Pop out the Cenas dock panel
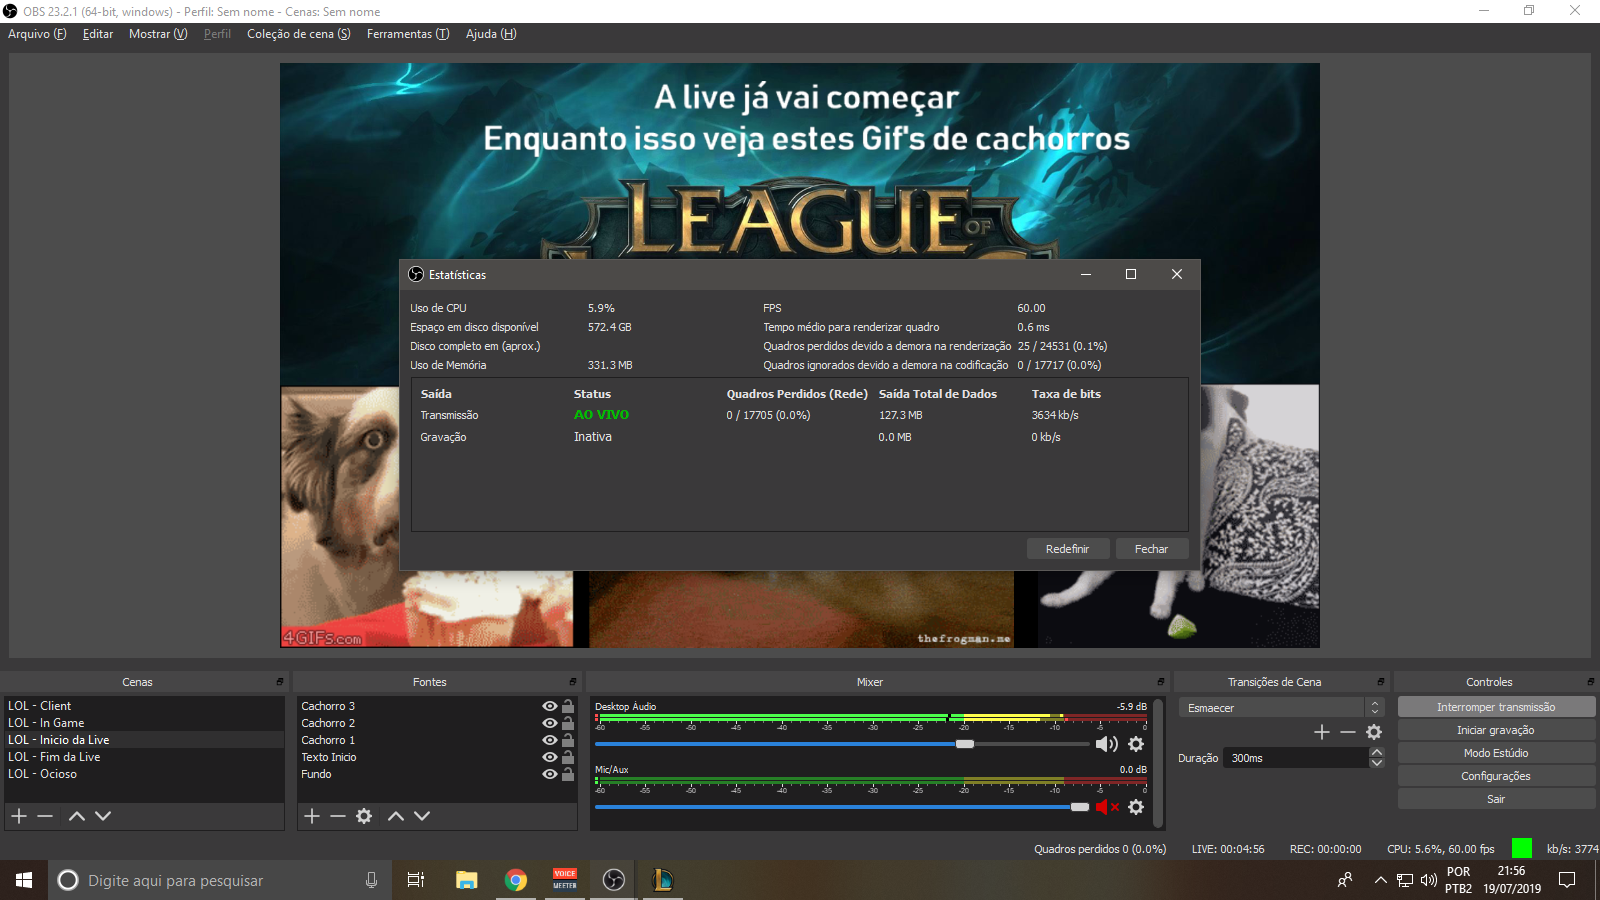The height and width of the screenshot is (900, 1600). (x=280, y=682)
